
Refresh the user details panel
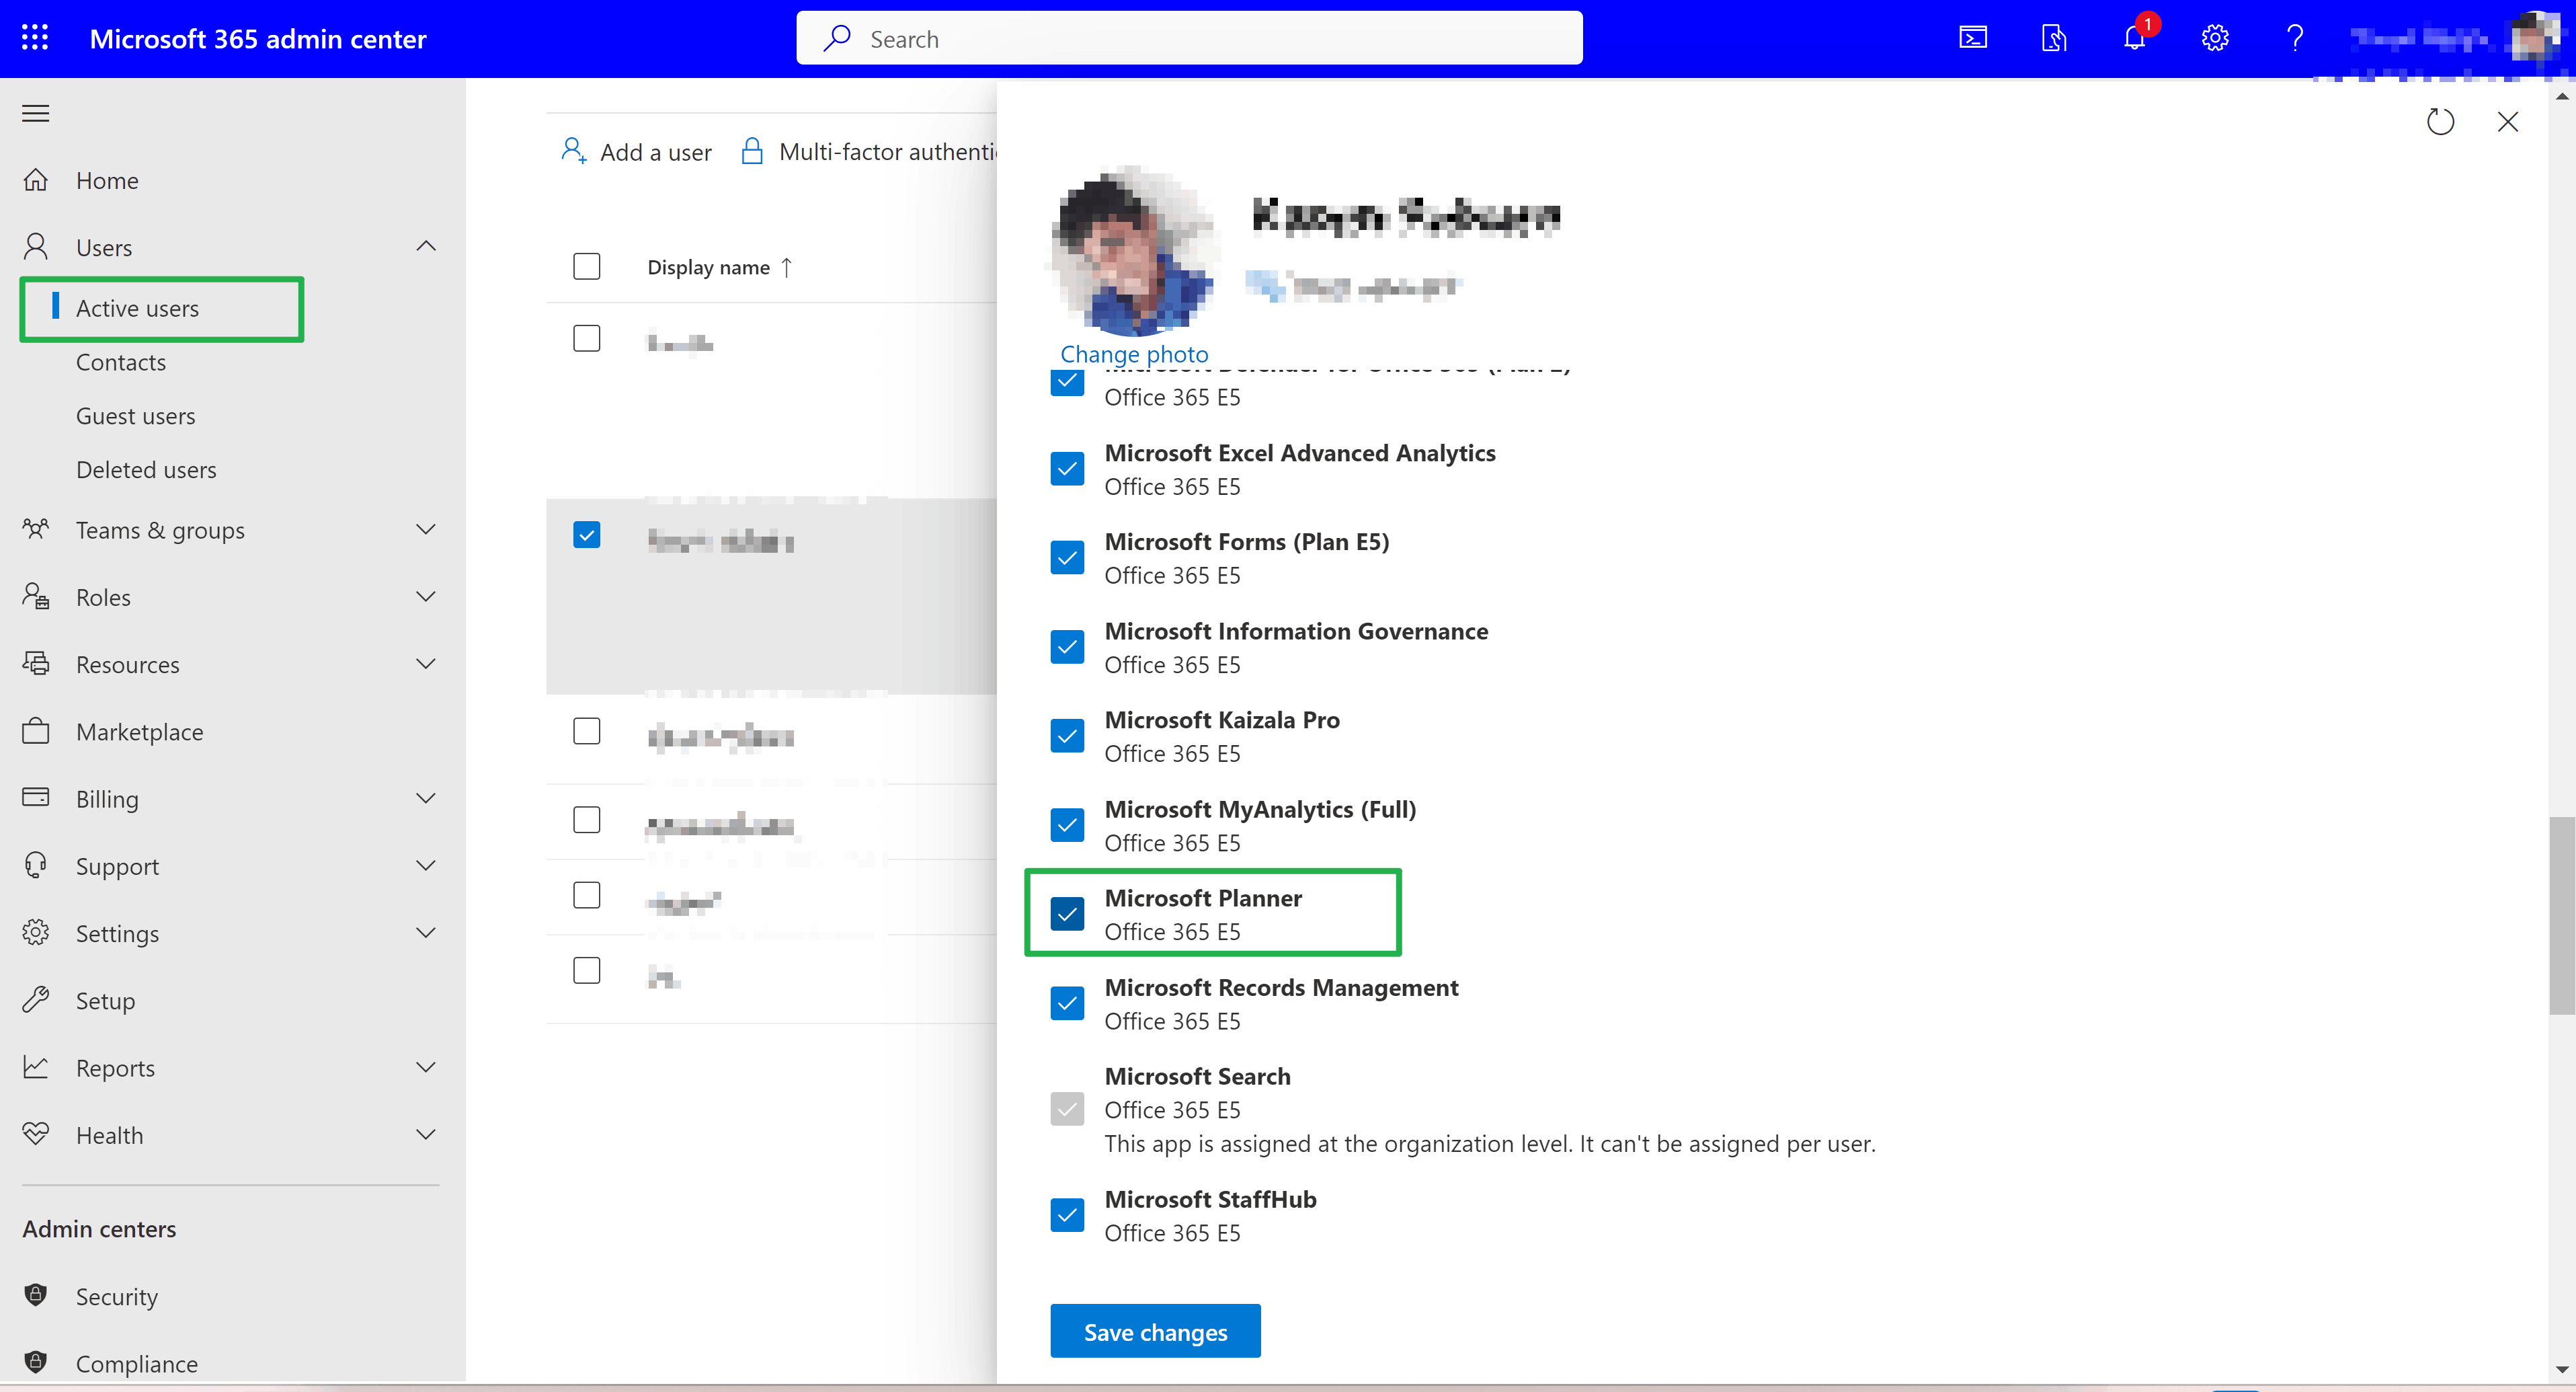2440,122
